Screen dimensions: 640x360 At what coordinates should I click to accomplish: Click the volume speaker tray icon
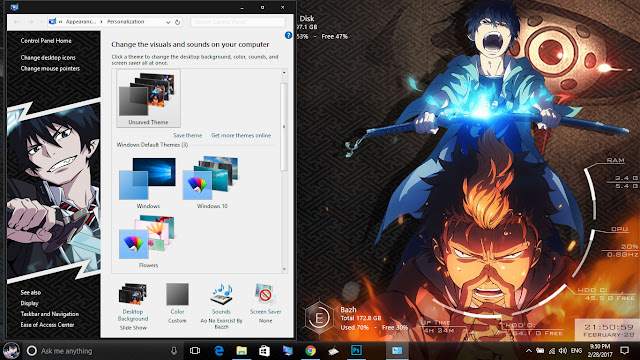(x=563, y=351)
